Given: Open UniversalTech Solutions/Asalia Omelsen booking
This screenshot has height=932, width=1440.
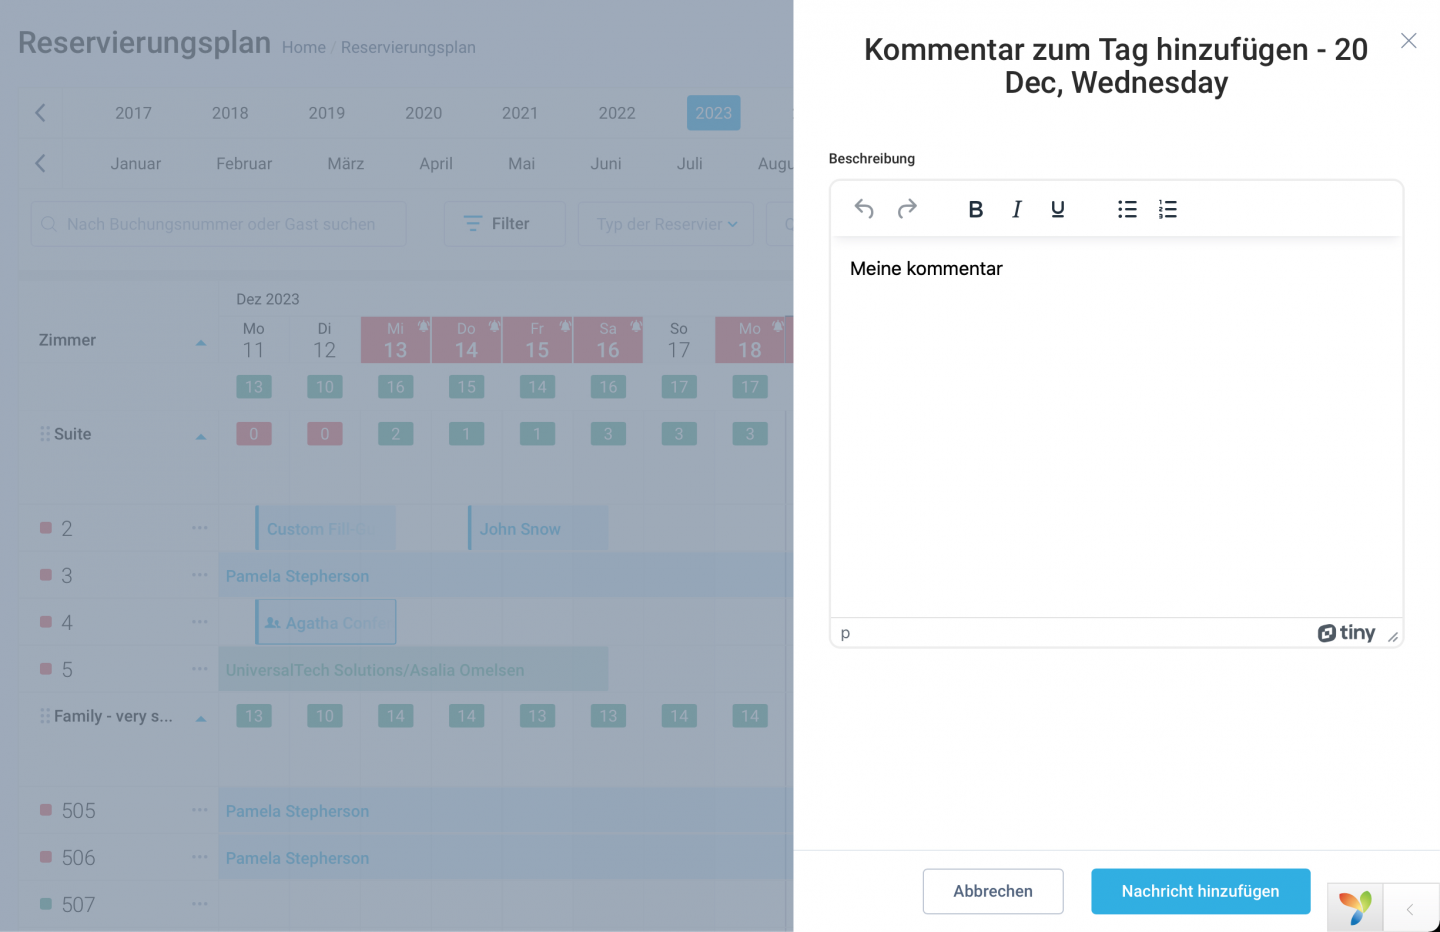Looking at the screenshot, I should tap(413, 669).
